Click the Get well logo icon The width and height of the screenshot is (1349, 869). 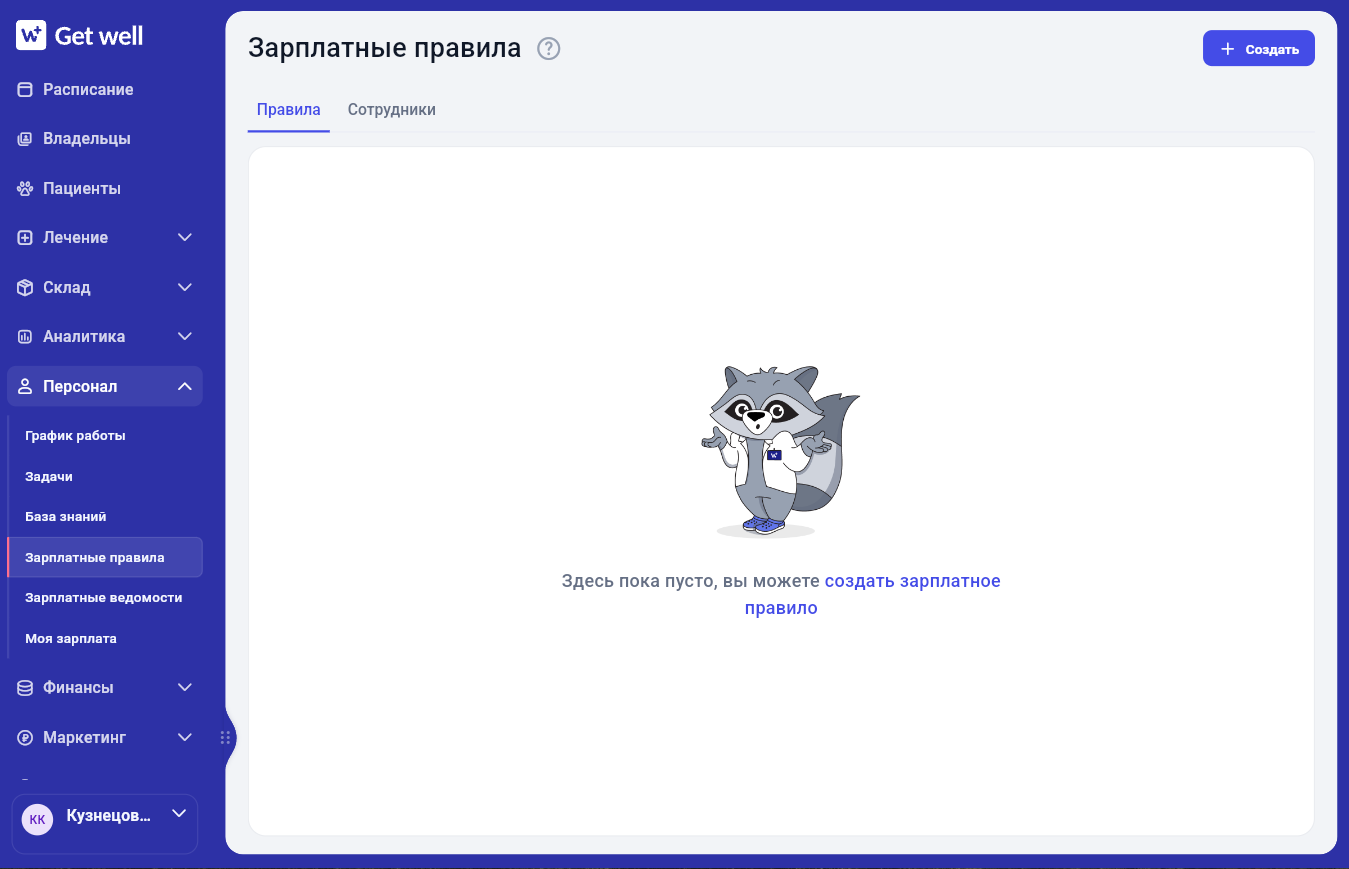coord(31,36)
